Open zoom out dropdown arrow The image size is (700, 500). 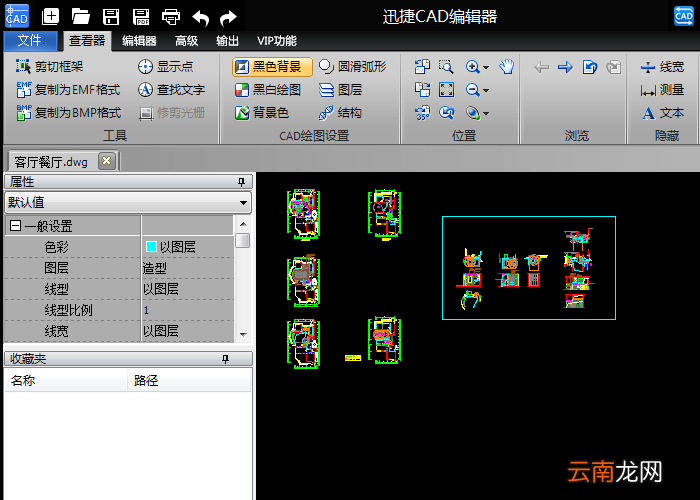486,91
